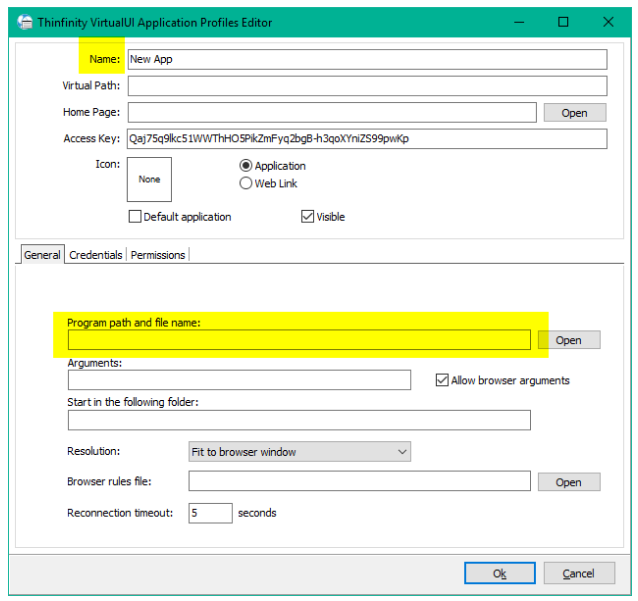Click the Reconnection timeout value field

click(210, 513)
